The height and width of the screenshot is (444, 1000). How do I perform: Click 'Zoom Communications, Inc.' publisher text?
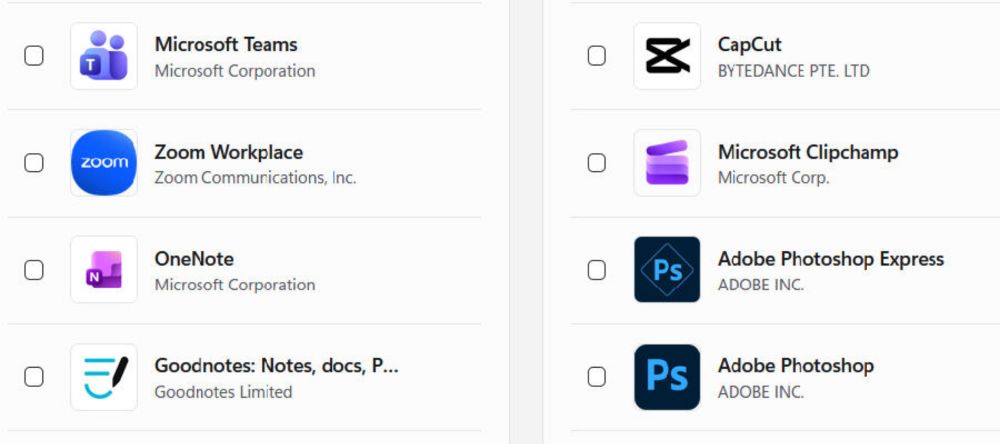pos(255,178)
